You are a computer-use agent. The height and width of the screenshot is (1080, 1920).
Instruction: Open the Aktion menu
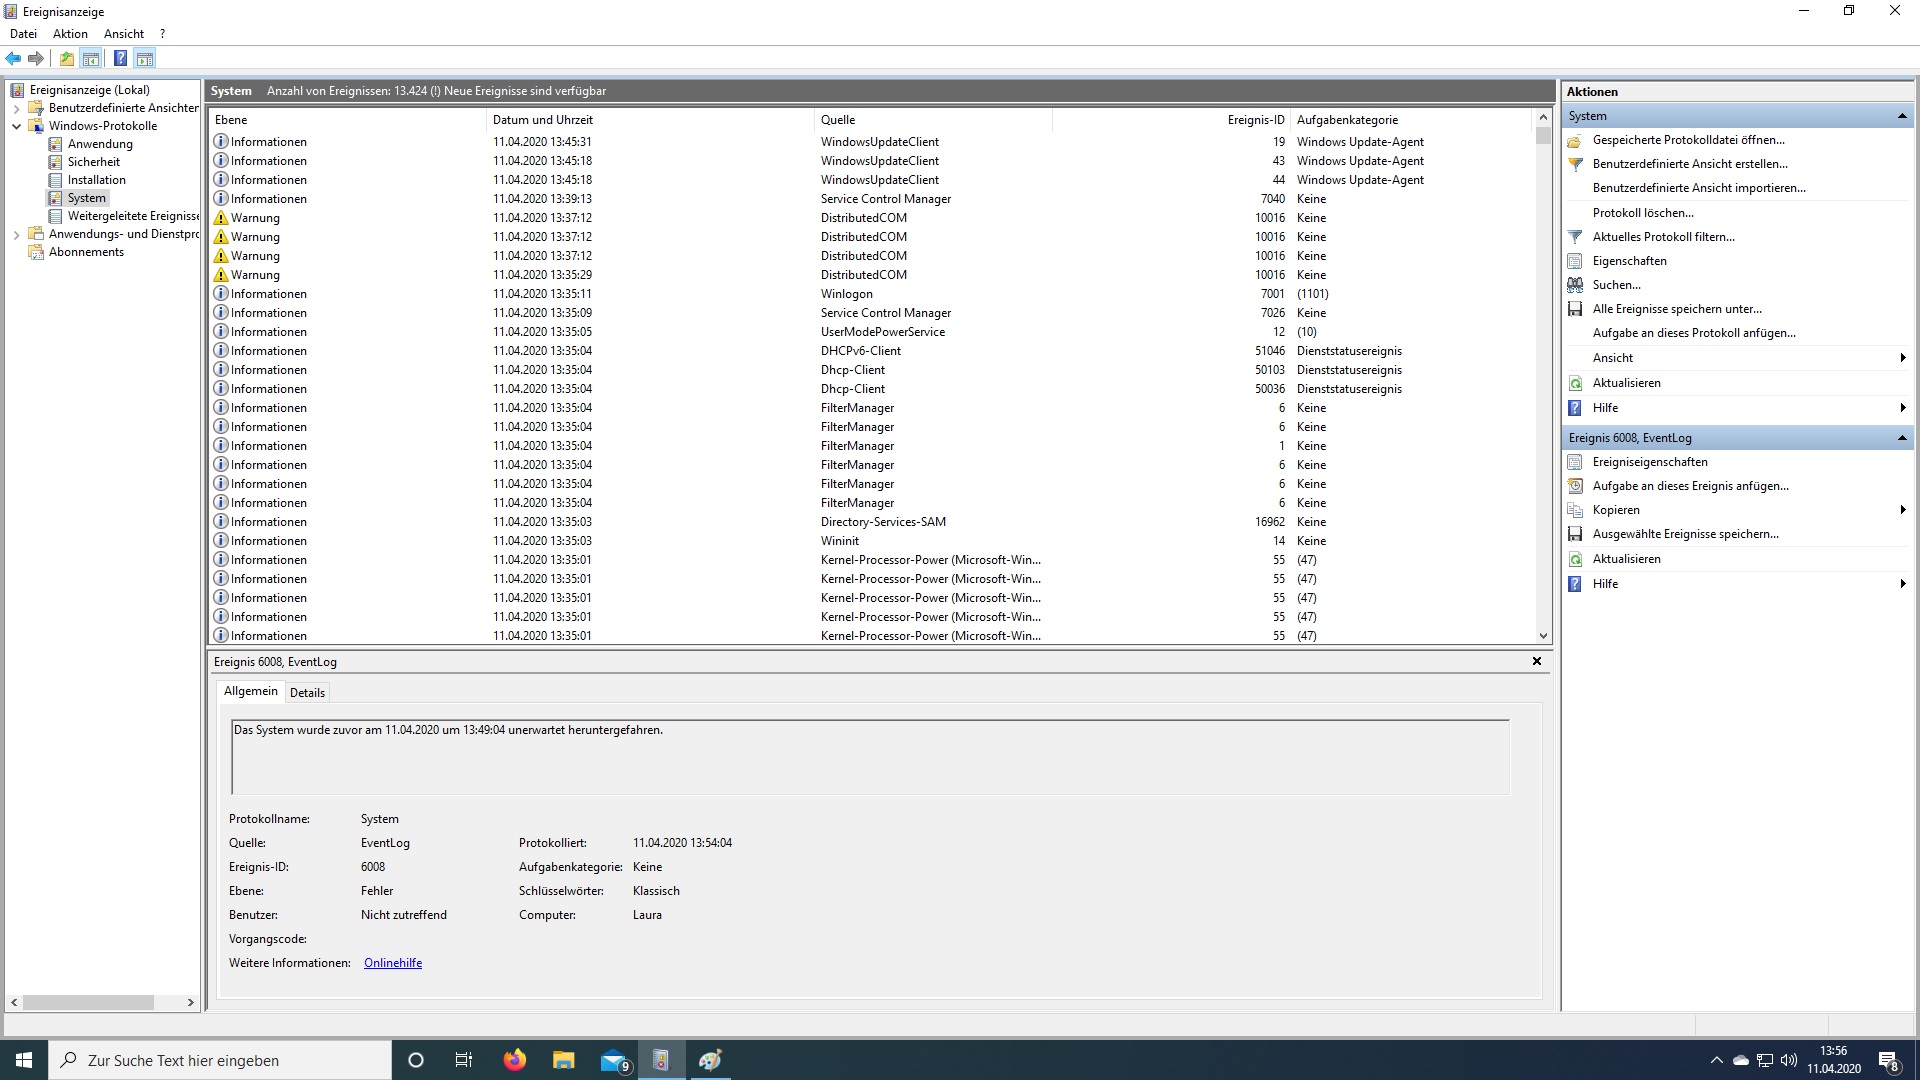(x=70, y=34)
